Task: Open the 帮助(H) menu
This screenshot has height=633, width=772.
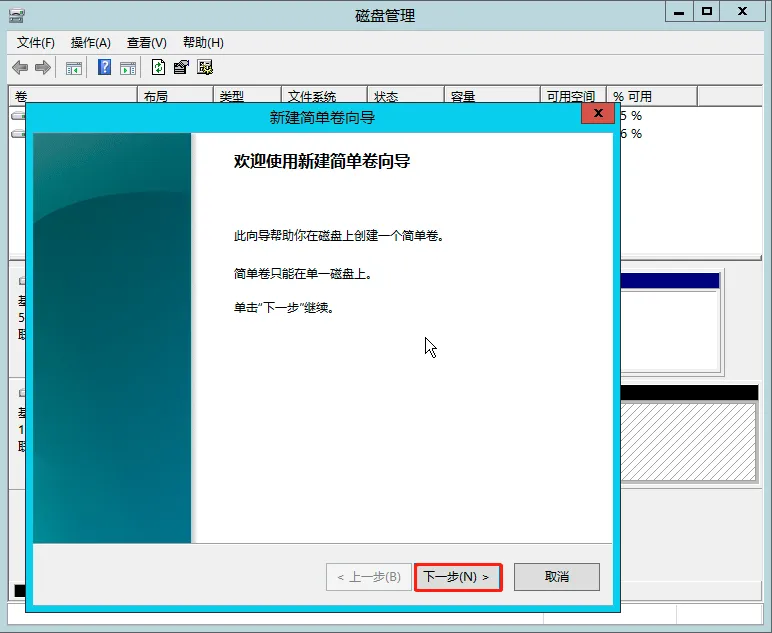Action: click(x=203, y=43)
